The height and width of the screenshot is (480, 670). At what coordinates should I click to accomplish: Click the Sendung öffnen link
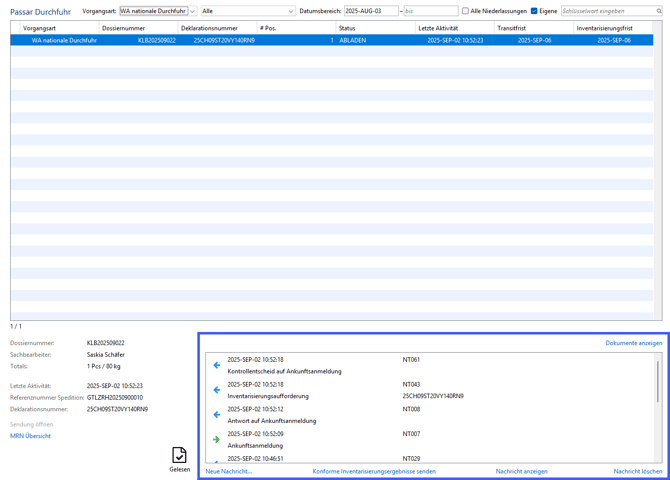click(x=32, y=424)
